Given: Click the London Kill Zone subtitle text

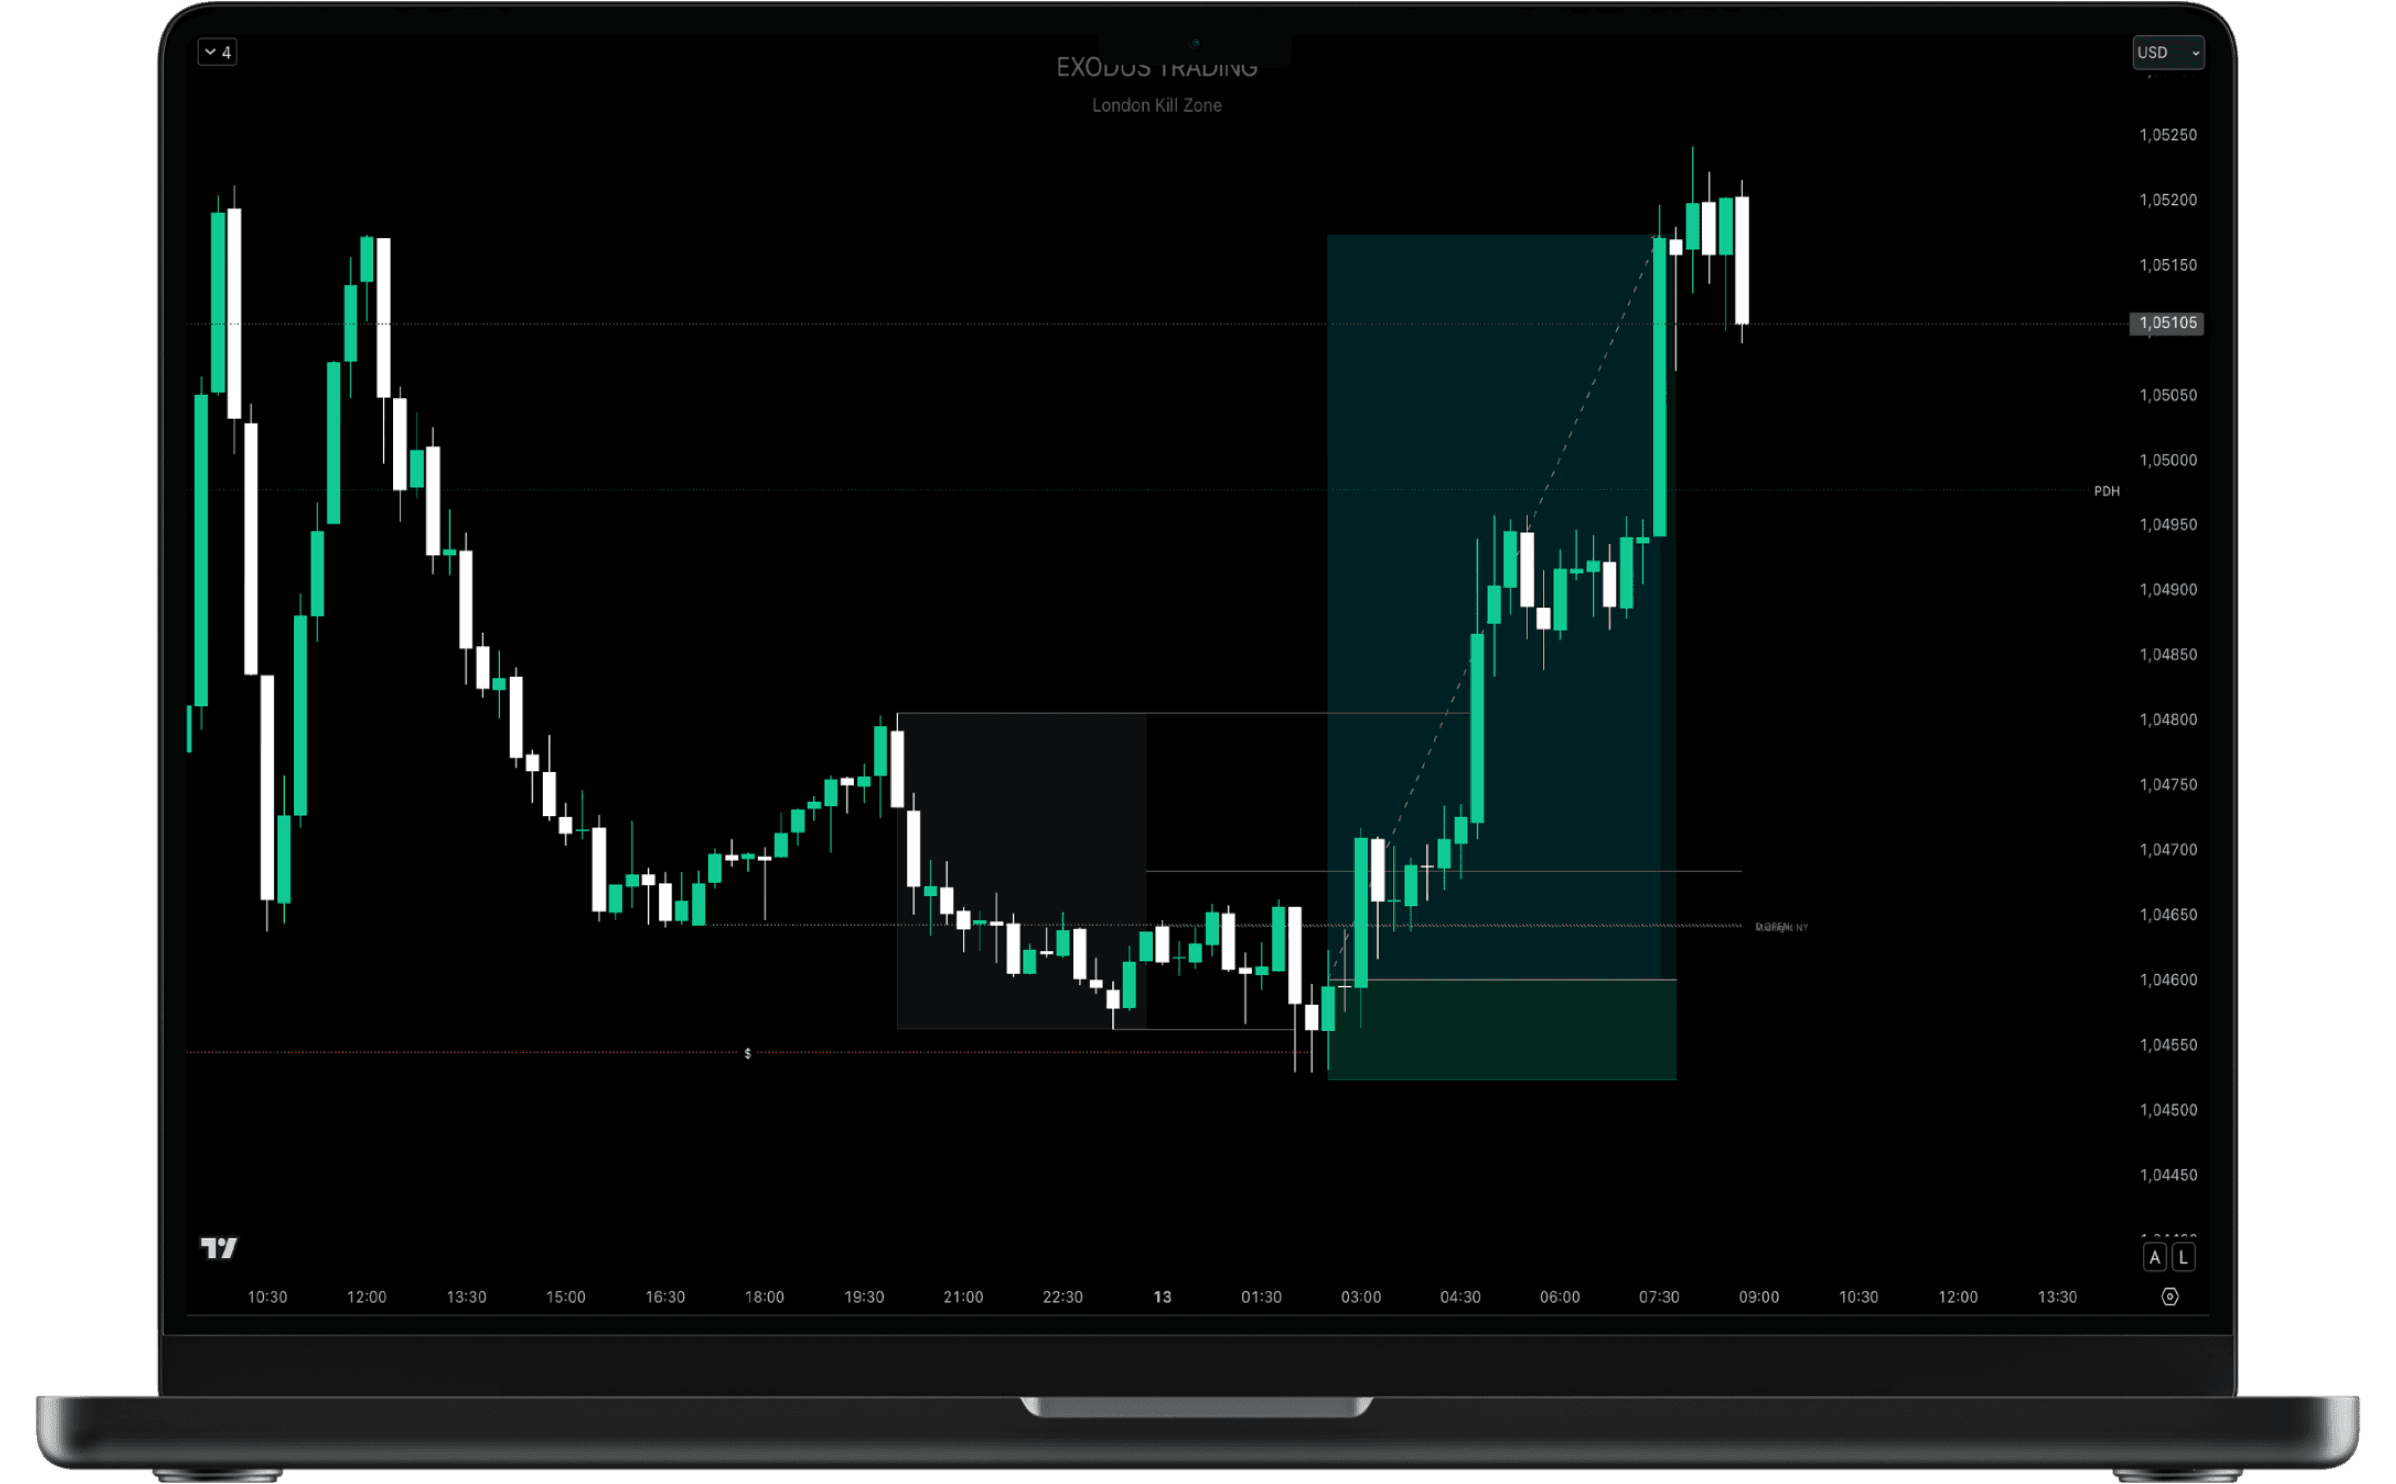Looking at the screenshot, I should pyautogui.click(x=1156, y=105).
